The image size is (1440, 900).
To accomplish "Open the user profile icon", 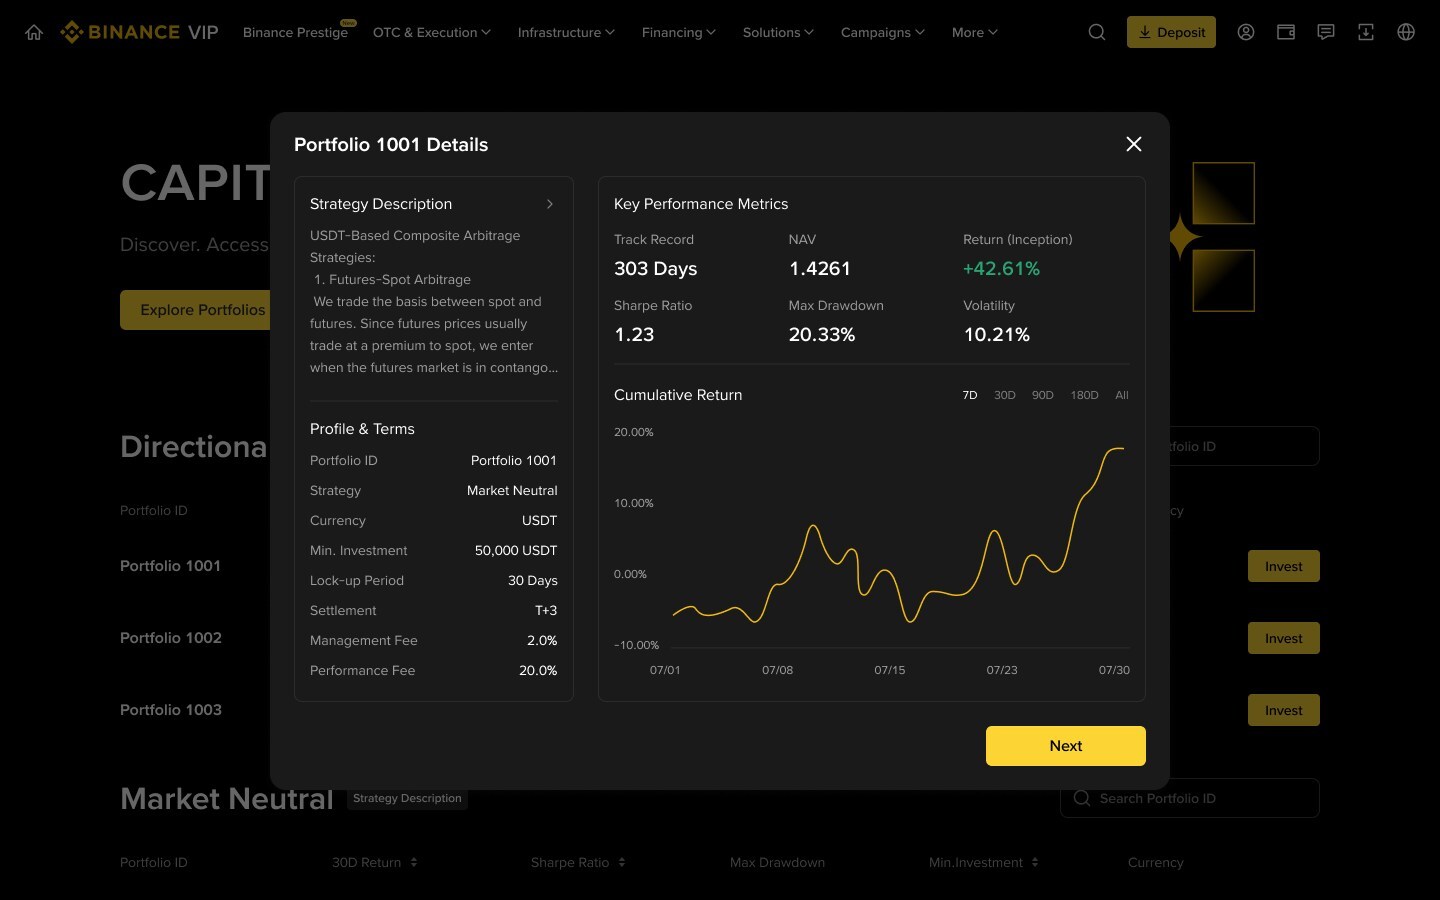I will point(1246,32).
